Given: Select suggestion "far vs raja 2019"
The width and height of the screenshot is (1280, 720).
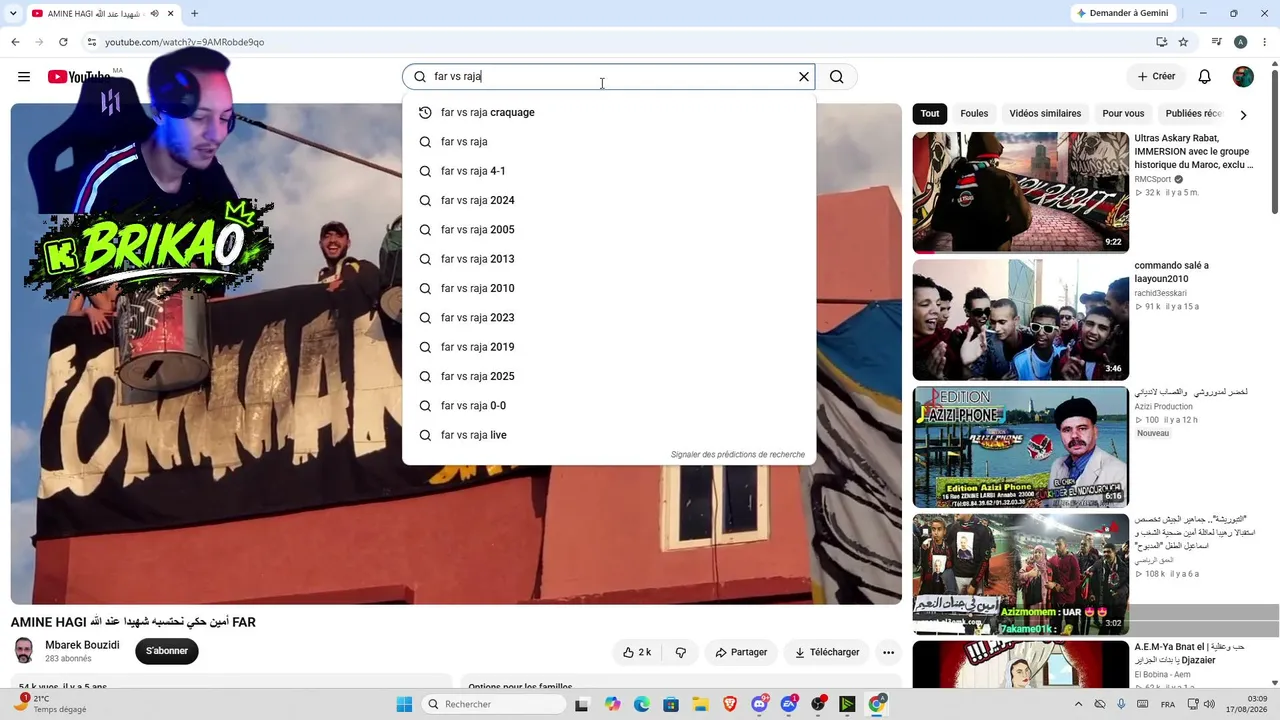Looking at the screenshot, I should pyautogui.click(x=609, y=347).
